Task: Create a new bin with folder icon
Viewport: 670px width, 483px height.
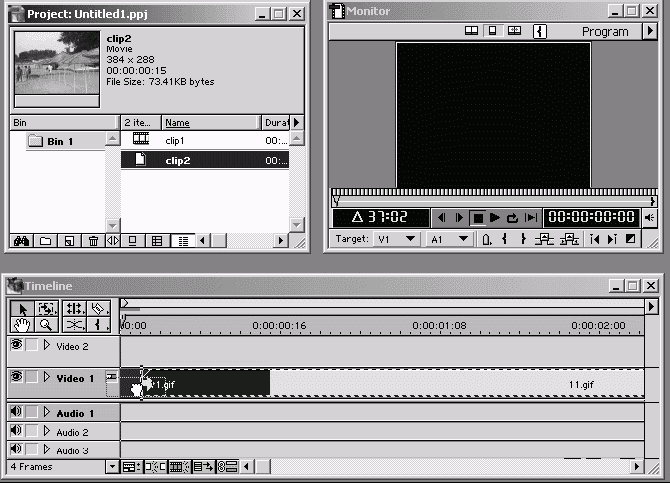Action: coord(45,241)
